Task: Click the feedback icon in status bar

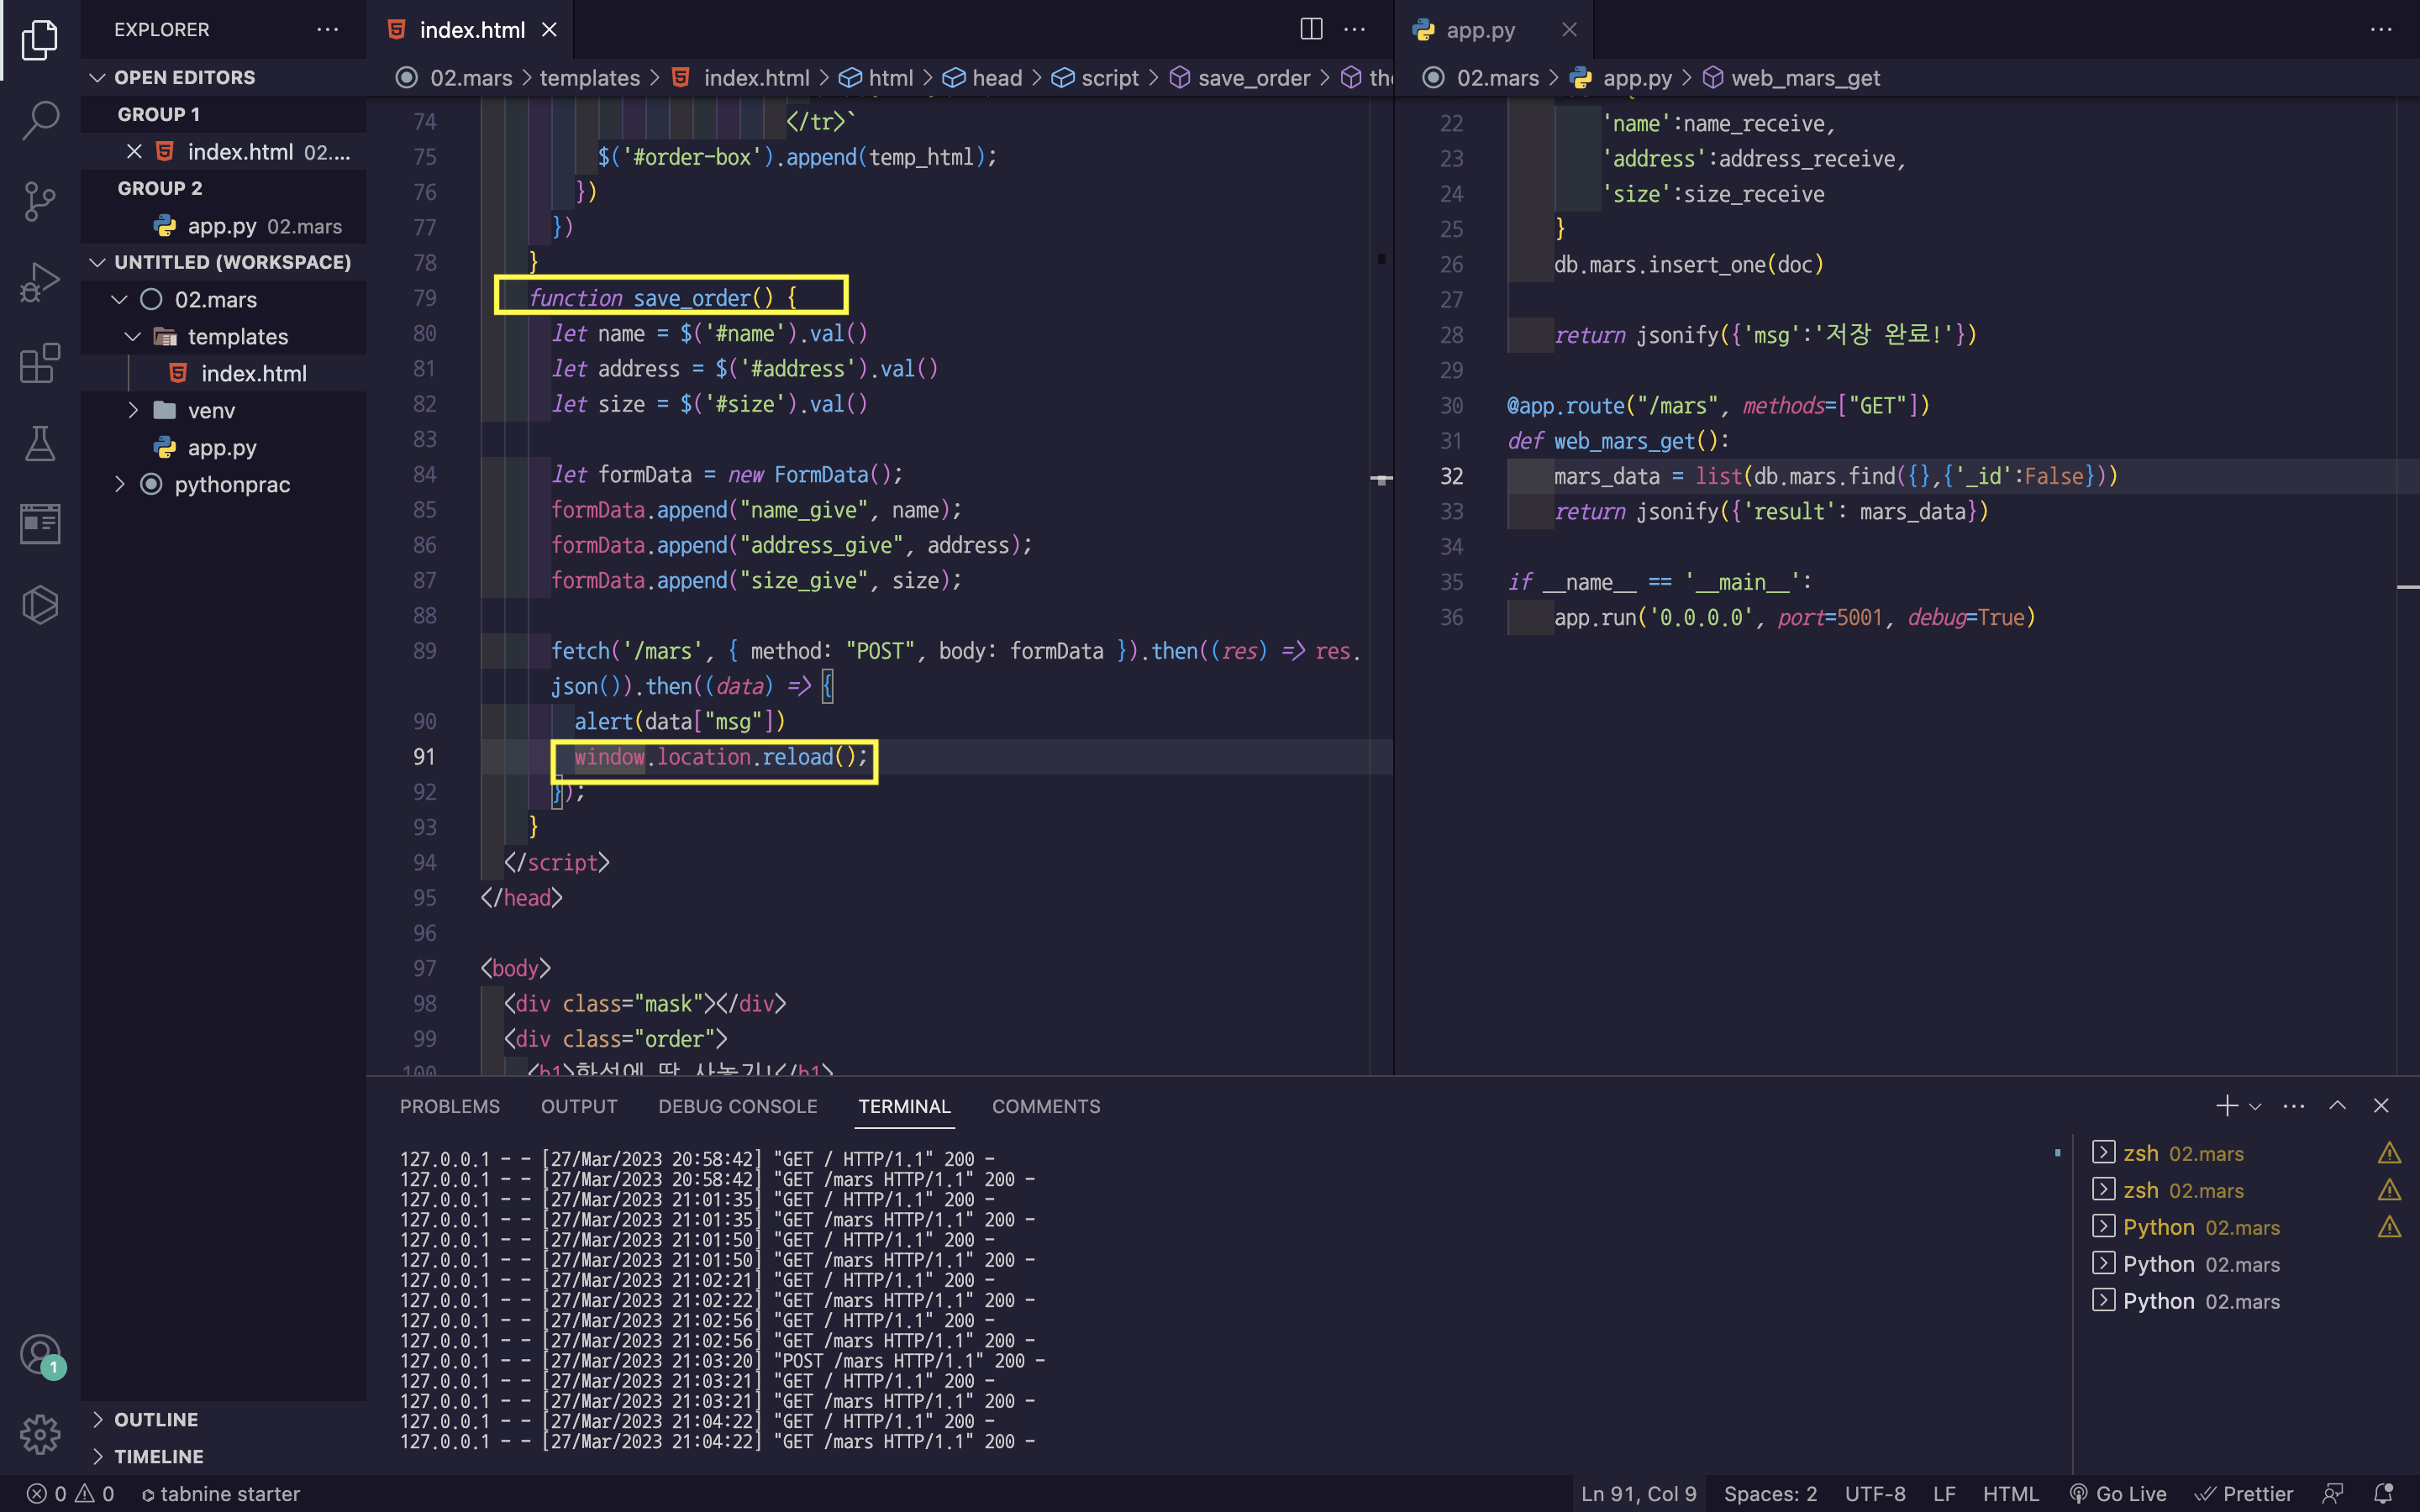Action: pos(2333,1493)
